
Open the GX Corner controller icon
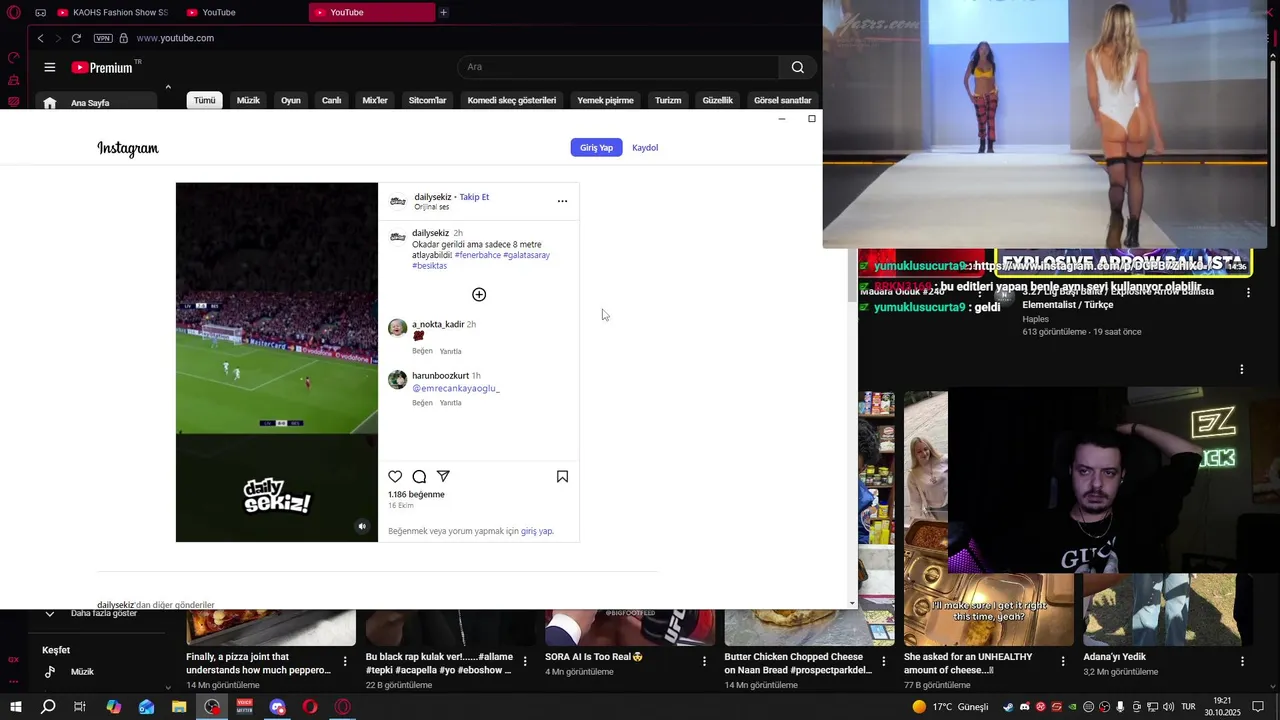[41, 12]
